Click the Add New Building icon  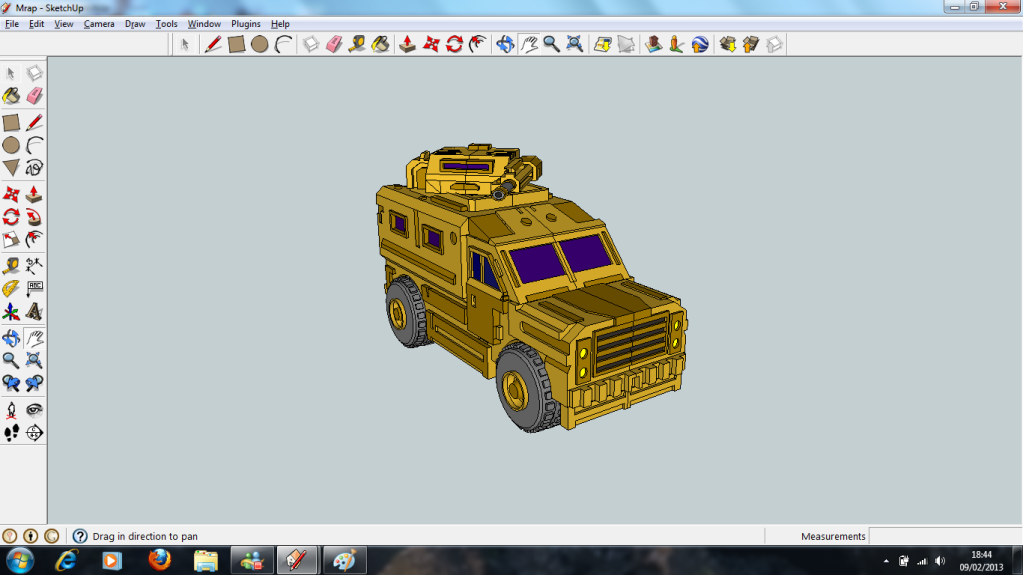pos(653,44)
